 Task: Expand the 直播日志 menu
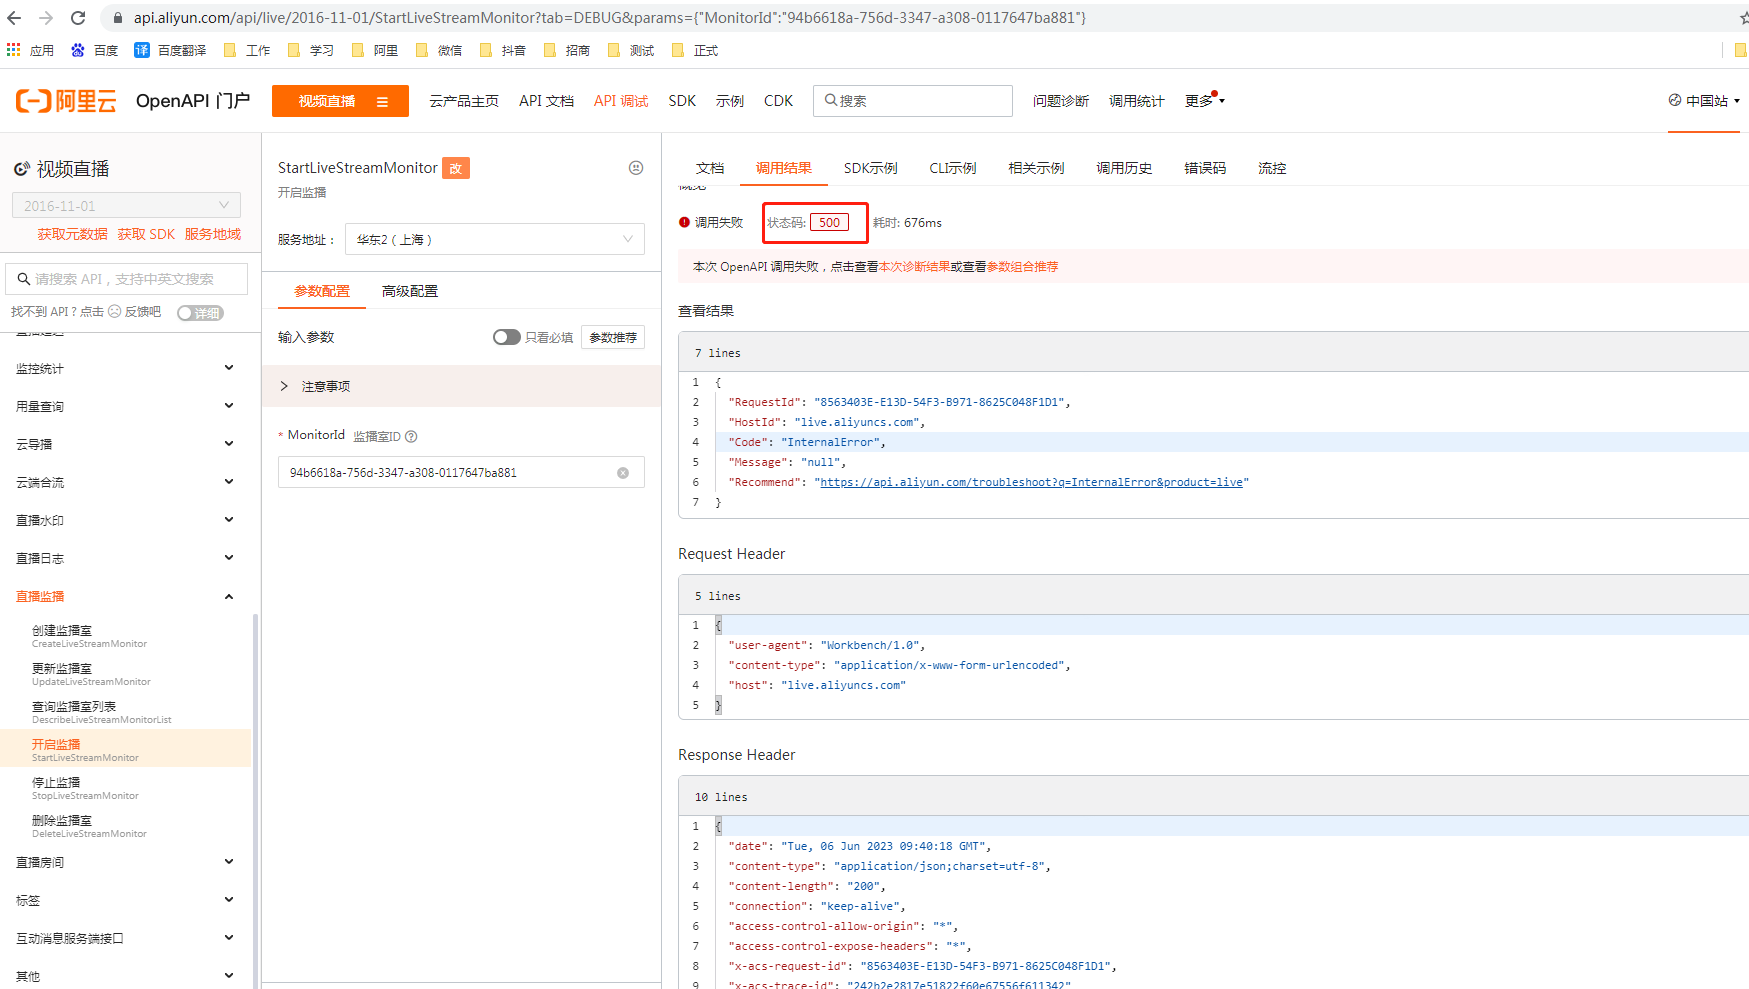pos(125,558)
